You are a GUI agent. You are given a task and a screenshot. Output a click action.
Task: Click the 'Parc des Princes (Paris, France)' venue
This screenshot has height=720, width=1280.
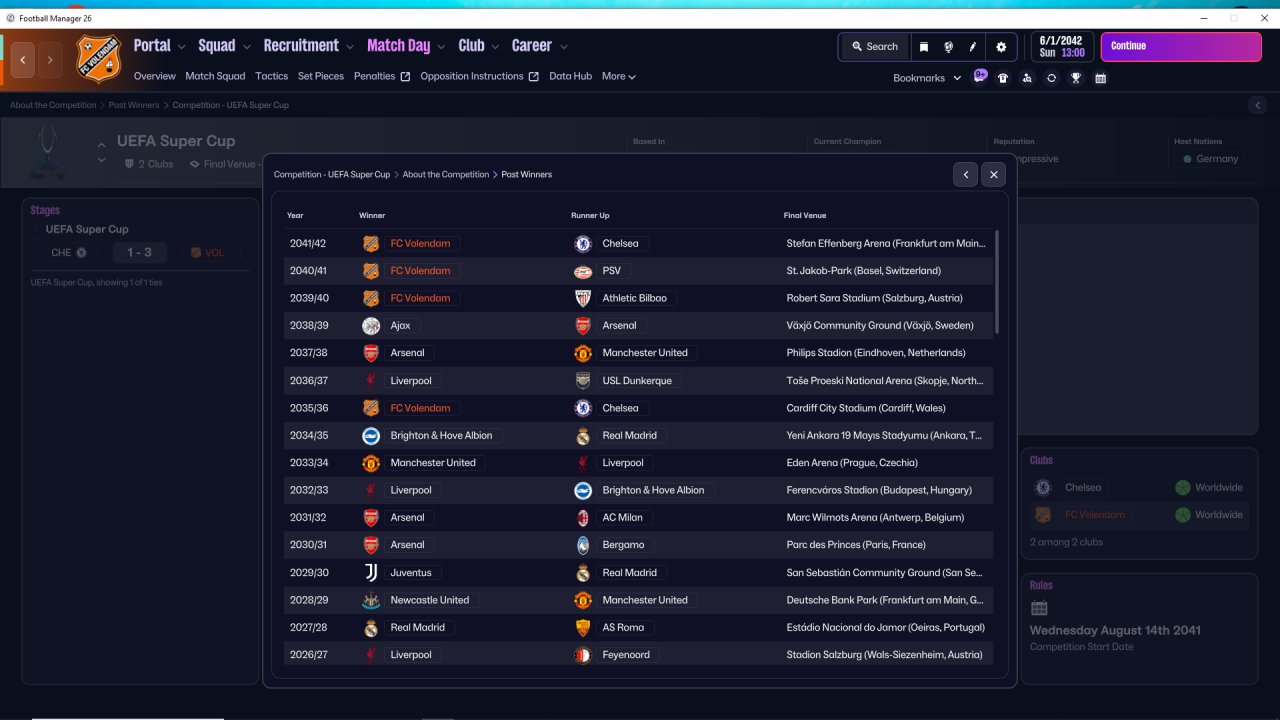click(x=856, y=545)
